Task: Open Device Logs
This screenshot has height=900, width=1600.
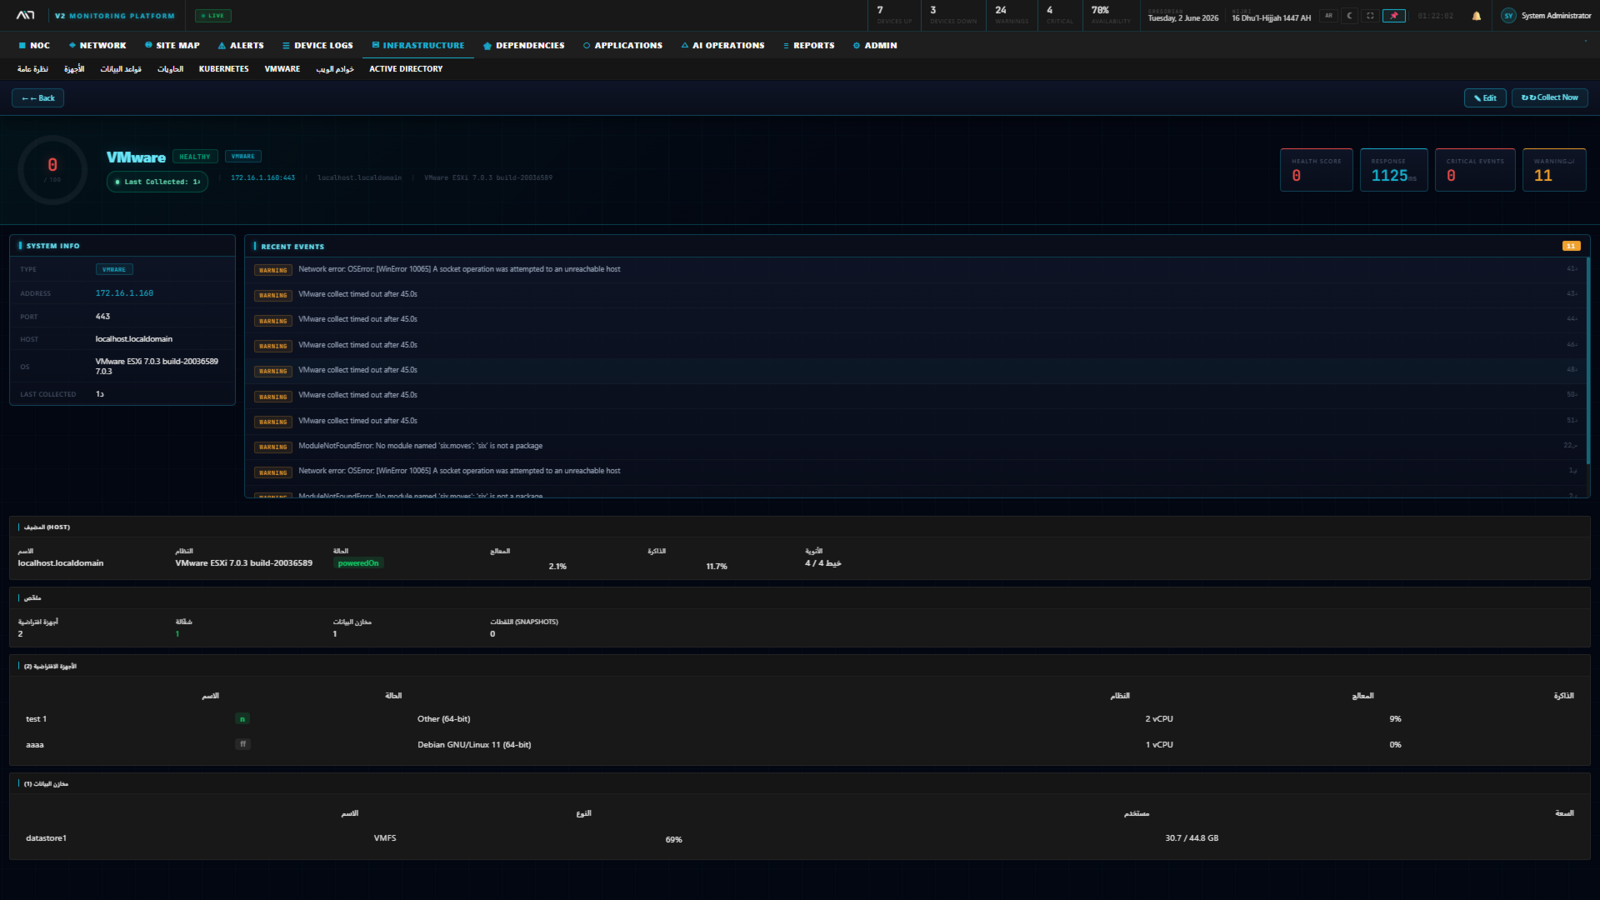Action: [x=318, y=45]
